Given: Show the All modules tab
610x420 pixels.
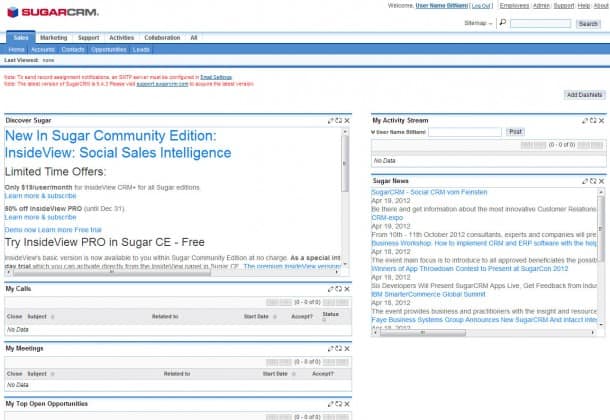Looking at the screenshot, I should tap(194, 38).
